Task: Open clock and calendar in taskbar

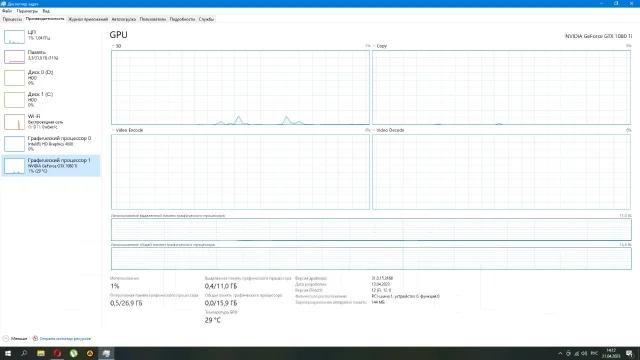Action: (x=611, y=353)
